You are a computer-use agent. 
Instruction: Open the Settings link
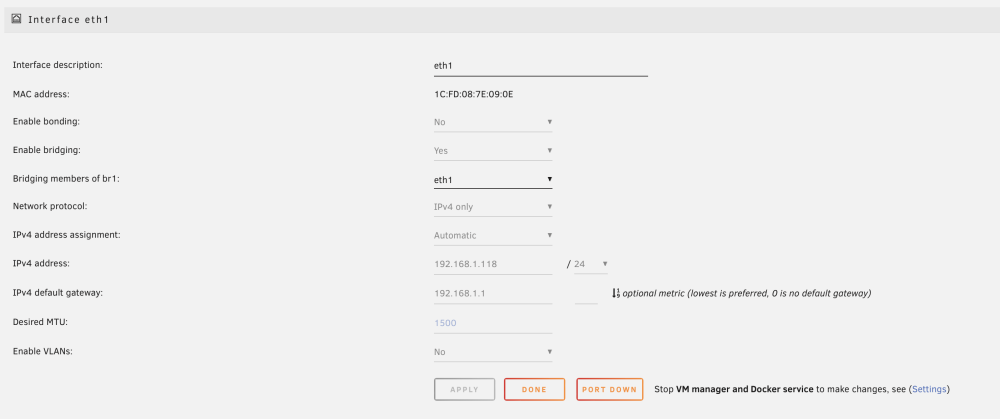tap(929, 389)
